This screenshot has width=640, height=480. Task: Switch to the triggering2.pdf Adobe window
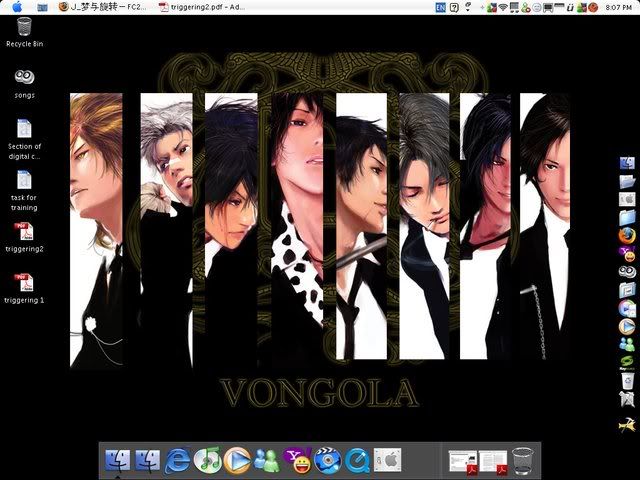pyautogui.click(x=202, y=7)
